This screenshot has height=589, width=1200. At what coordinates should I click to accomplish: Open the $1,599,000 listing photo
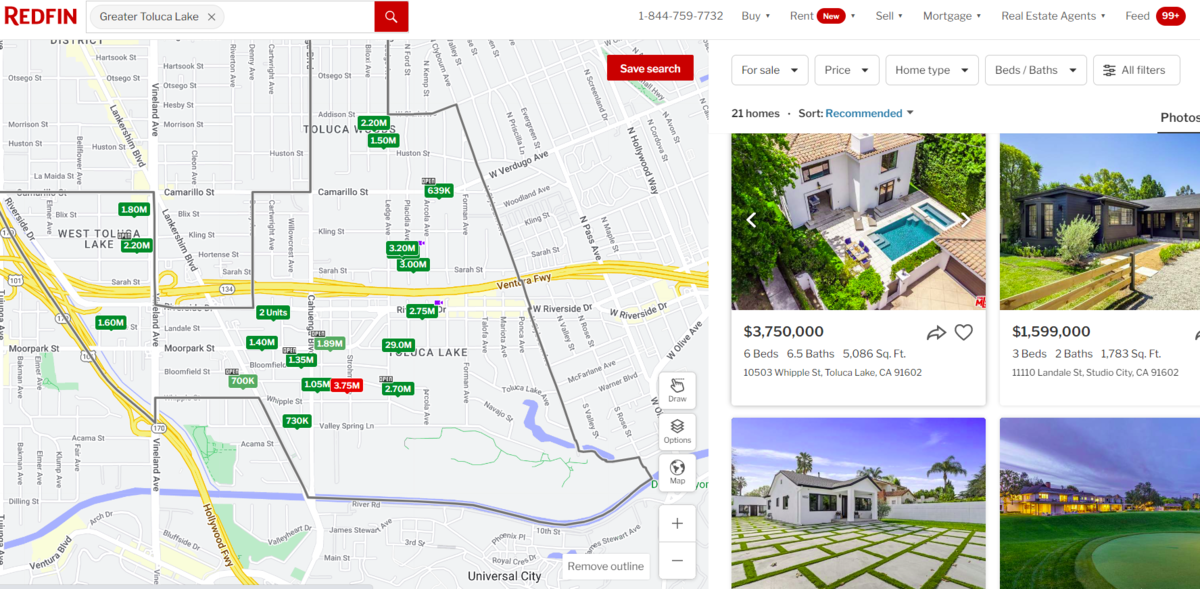pyautogui.click(x=1100, y=222)
